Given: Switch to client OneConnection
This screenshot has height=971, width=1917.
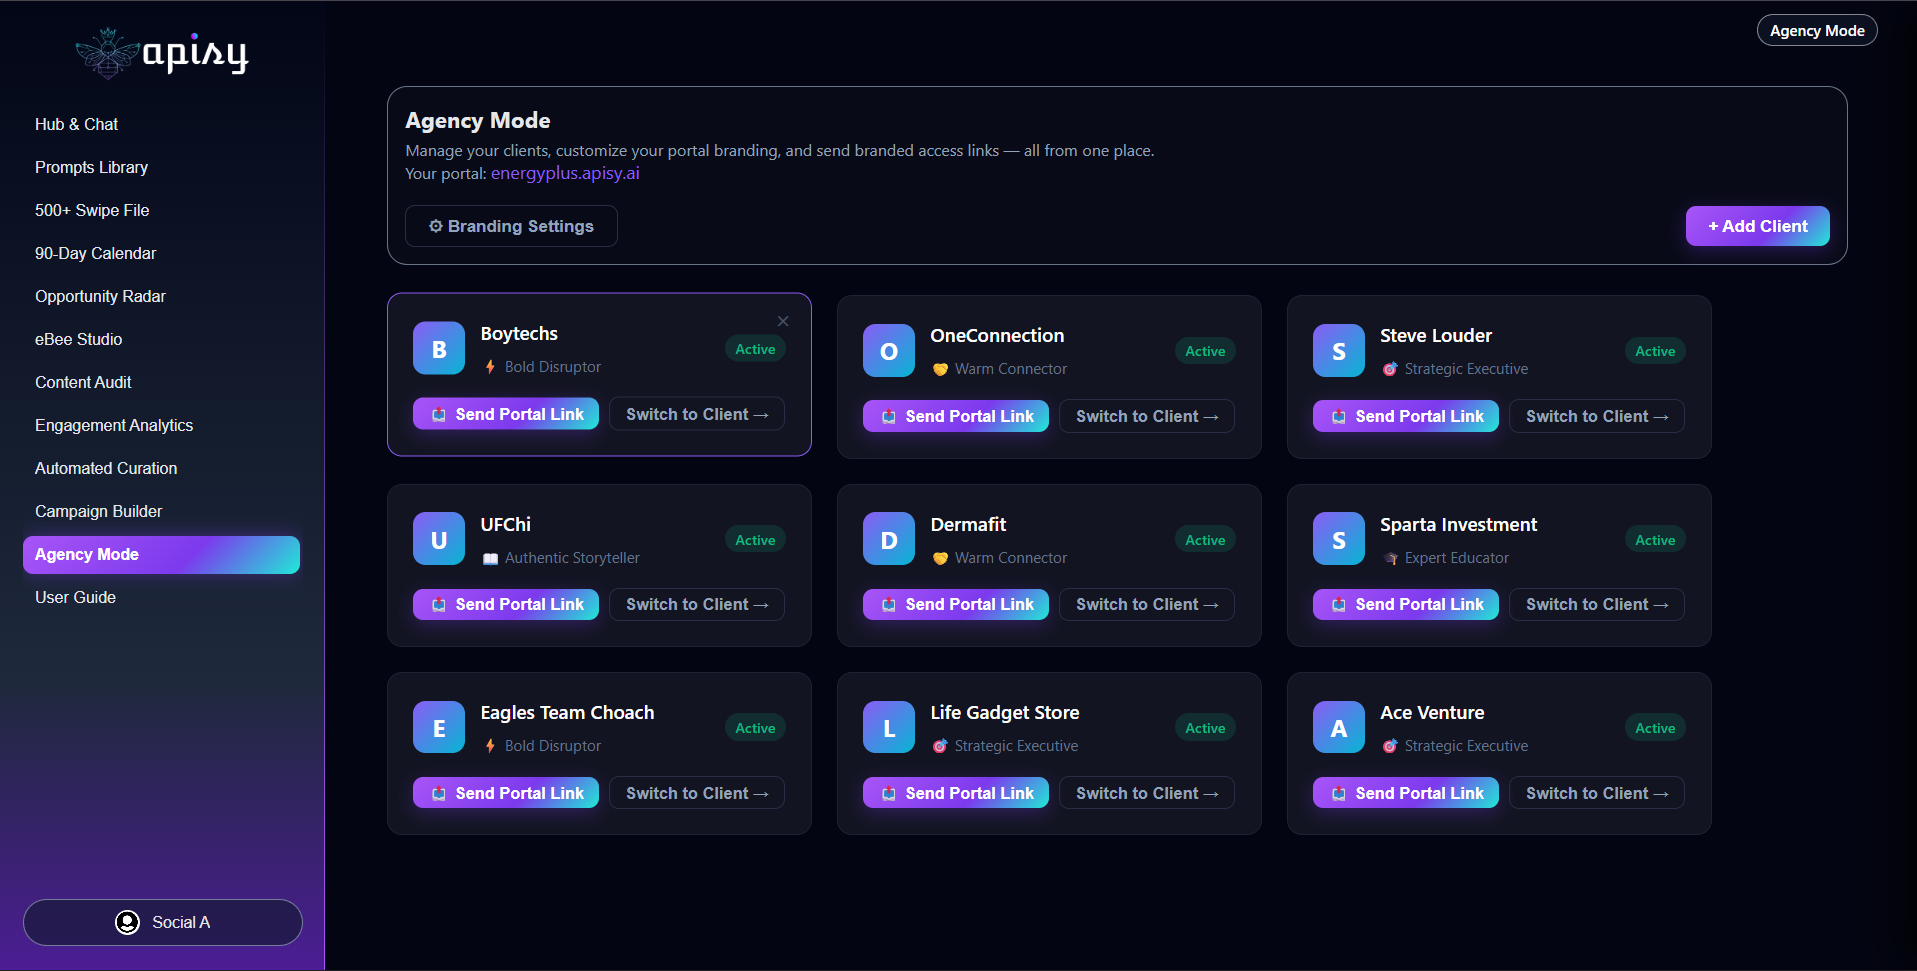Looking at the screenshot, I should click(1147, 416).
